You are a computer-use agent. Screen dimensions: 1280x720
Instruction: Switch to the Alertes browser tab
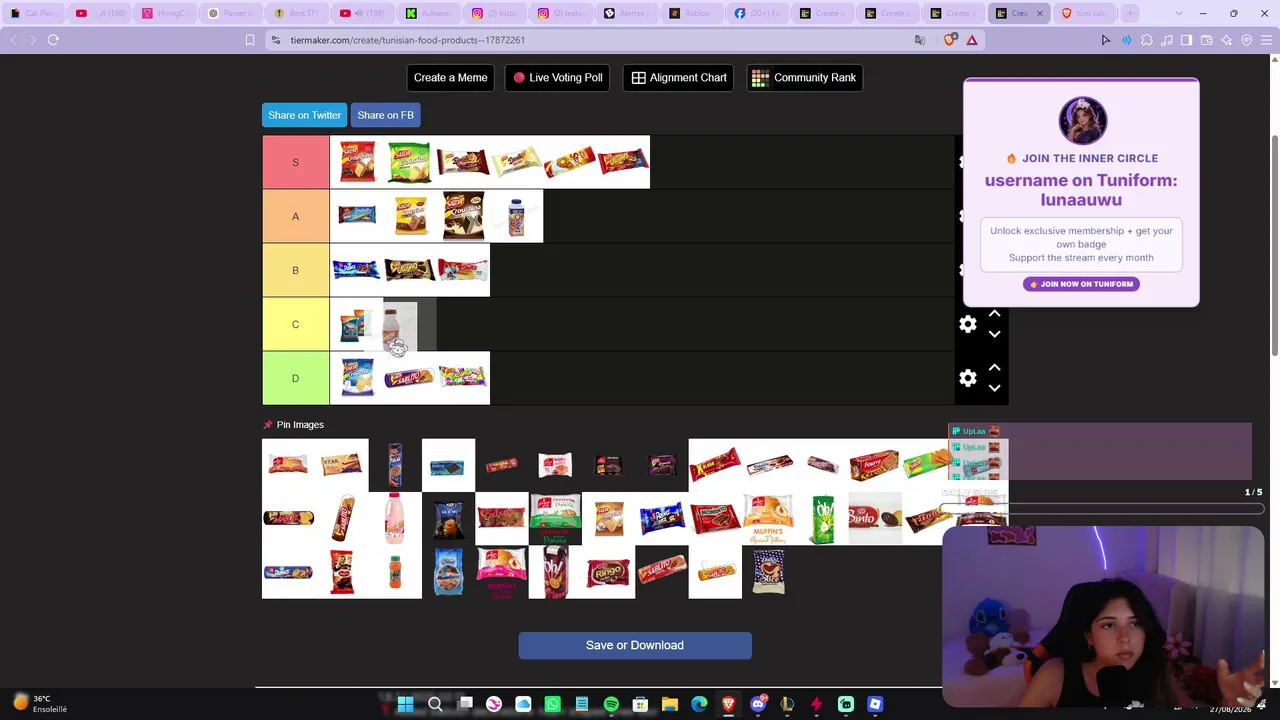point(625,13)
